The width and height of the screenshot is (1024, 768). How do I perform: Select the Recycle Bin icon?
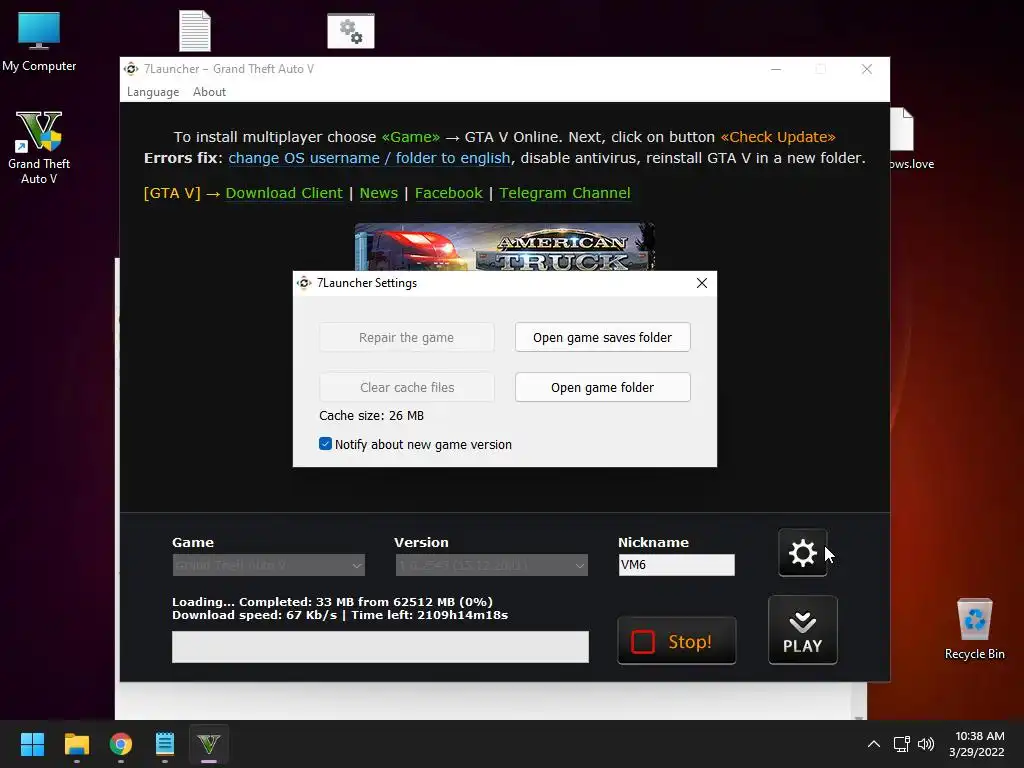[974, 630]
